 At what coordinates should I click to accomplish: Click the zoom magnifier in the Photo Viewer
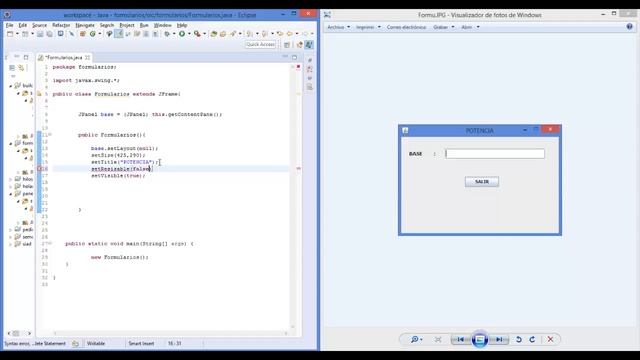coord(416,339)
